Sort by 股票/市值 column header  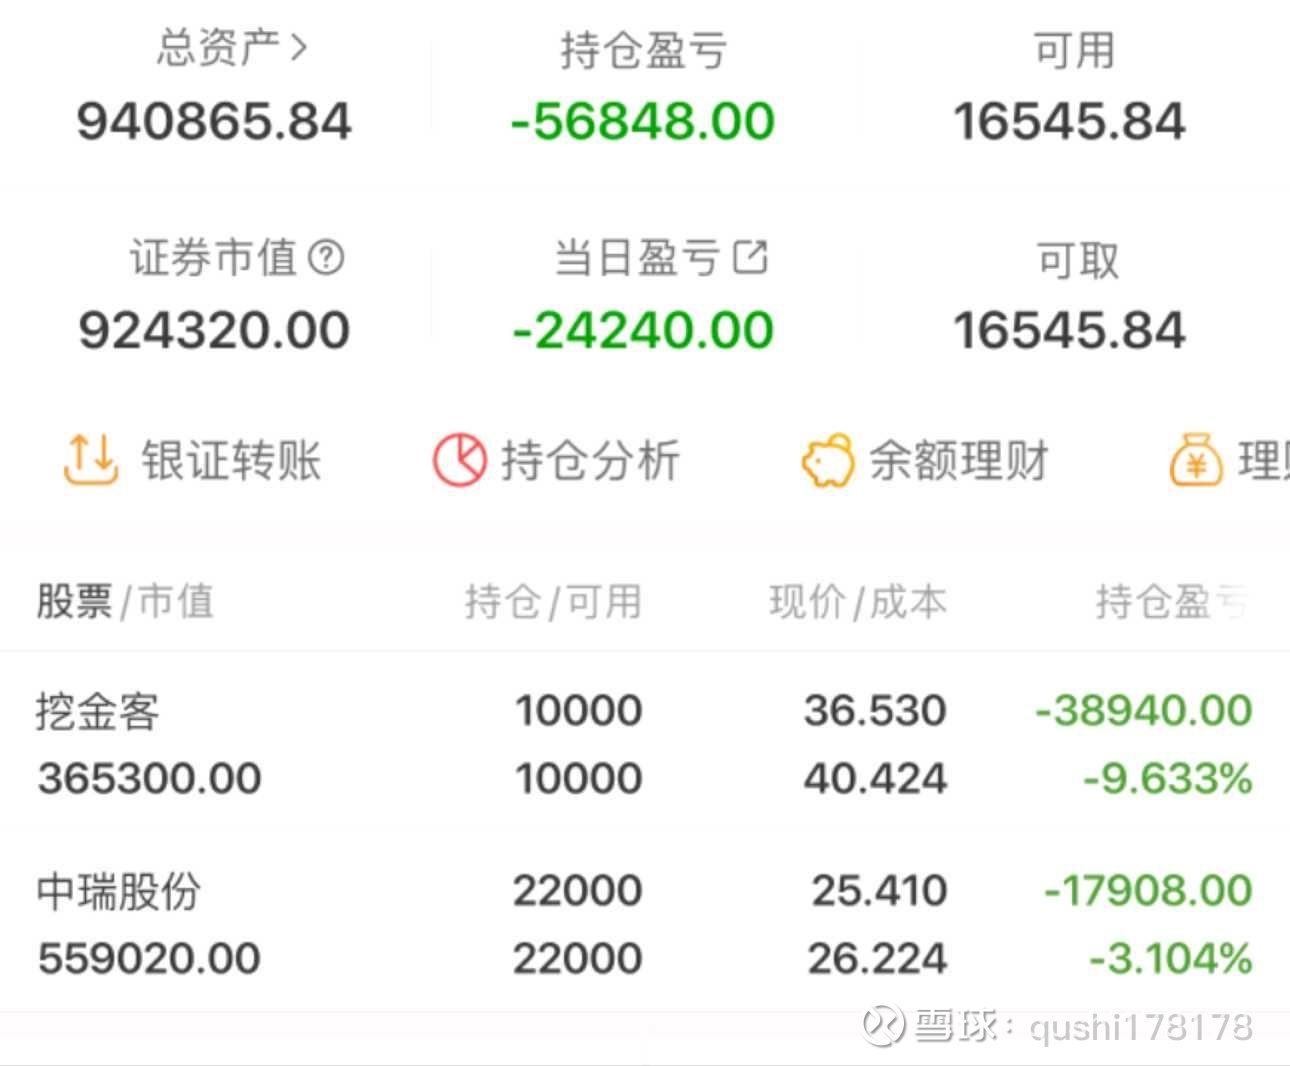tap(125, 601)
